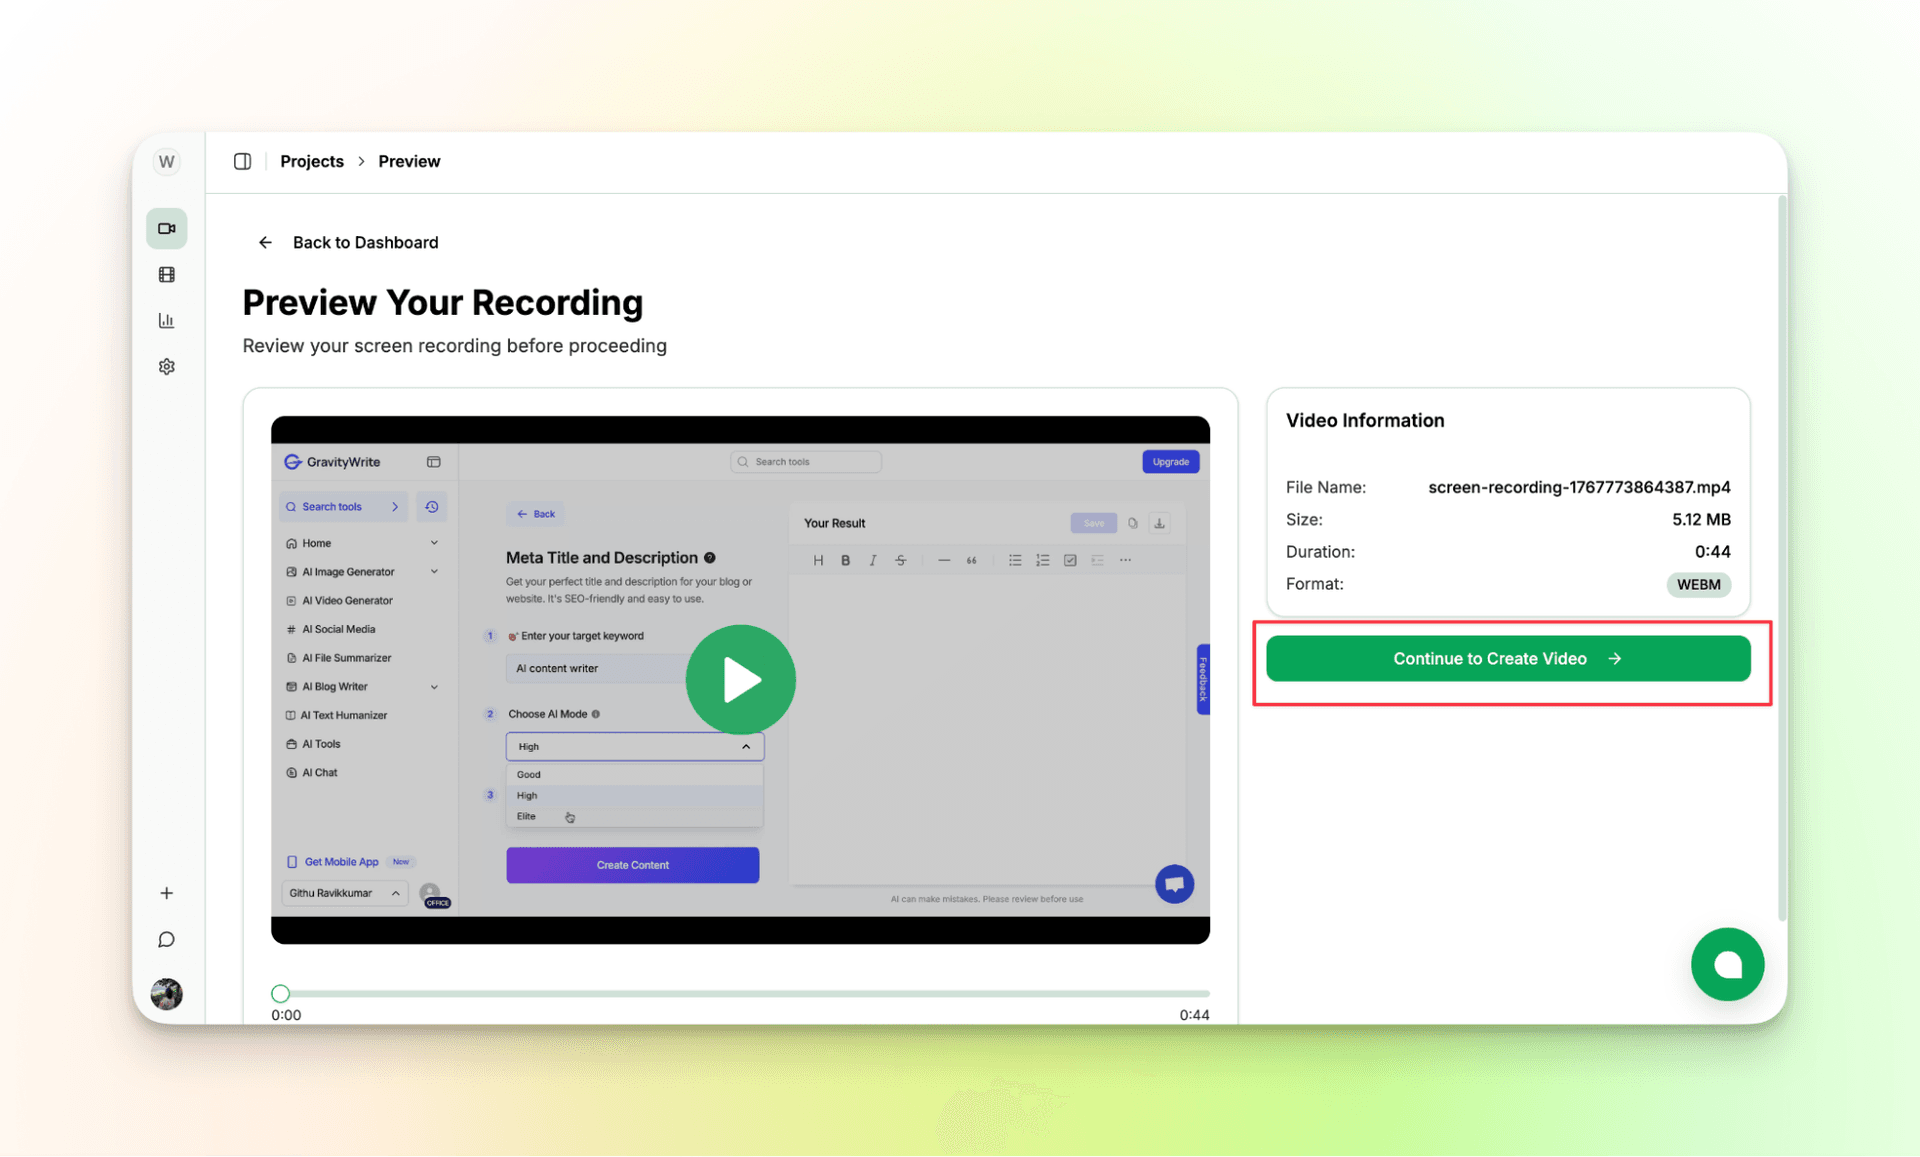This screenshot has width=1920, height=1157.
Task: Collapse the High AI Mode dropdown
Action: click(x=745, y=746)
